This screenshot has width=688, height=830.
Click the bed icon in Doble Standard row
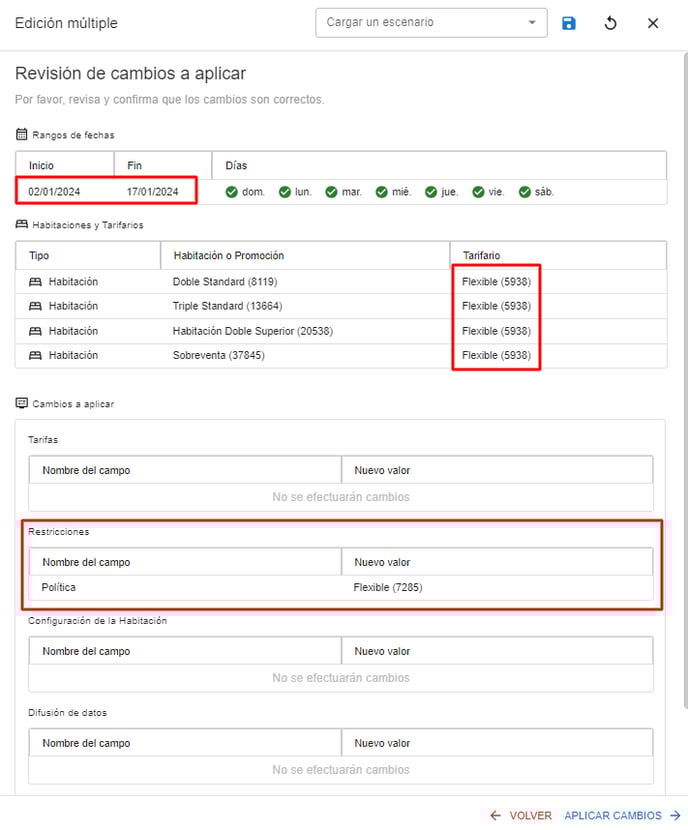(35, 282)
